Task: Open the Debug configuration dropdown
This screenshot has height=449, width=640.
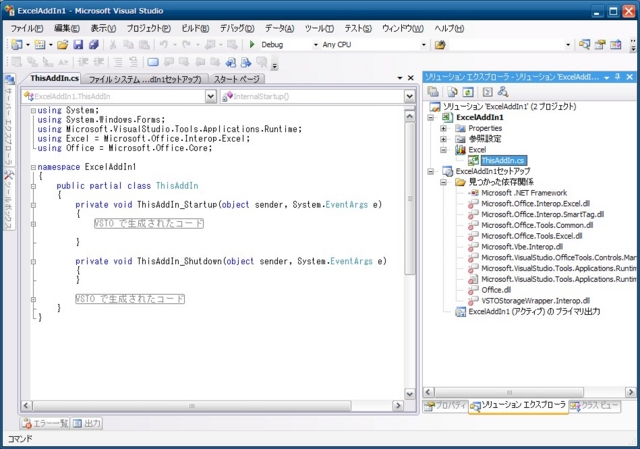Action: click(316, 44)
